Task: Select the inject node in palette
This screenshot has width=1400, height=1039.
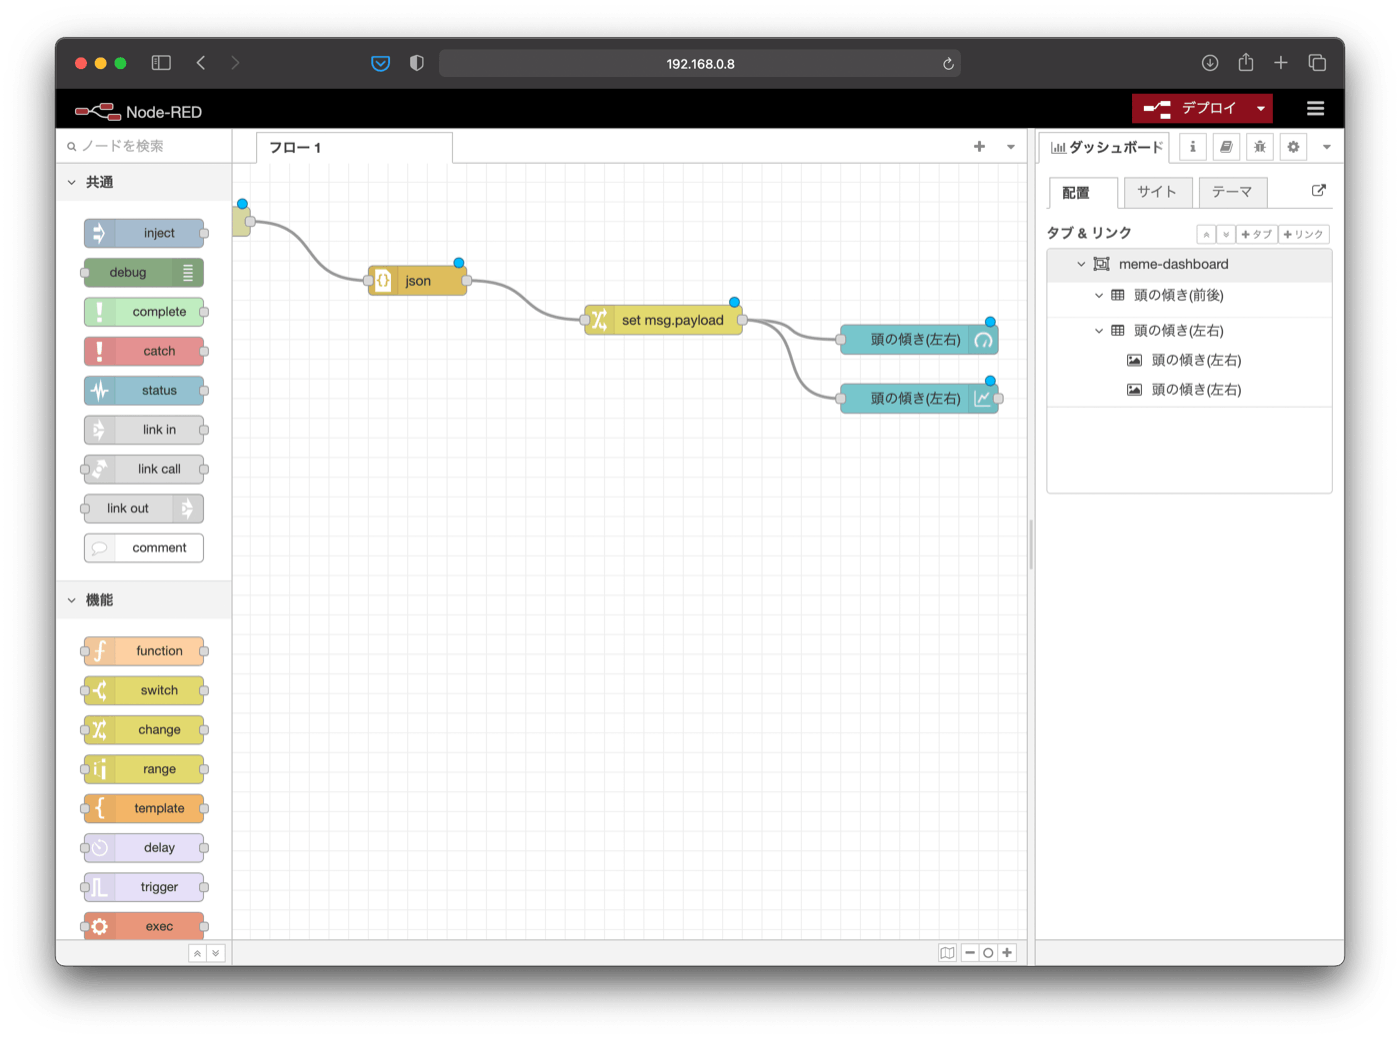Action: pyautogui.click(x=144, y=233)
